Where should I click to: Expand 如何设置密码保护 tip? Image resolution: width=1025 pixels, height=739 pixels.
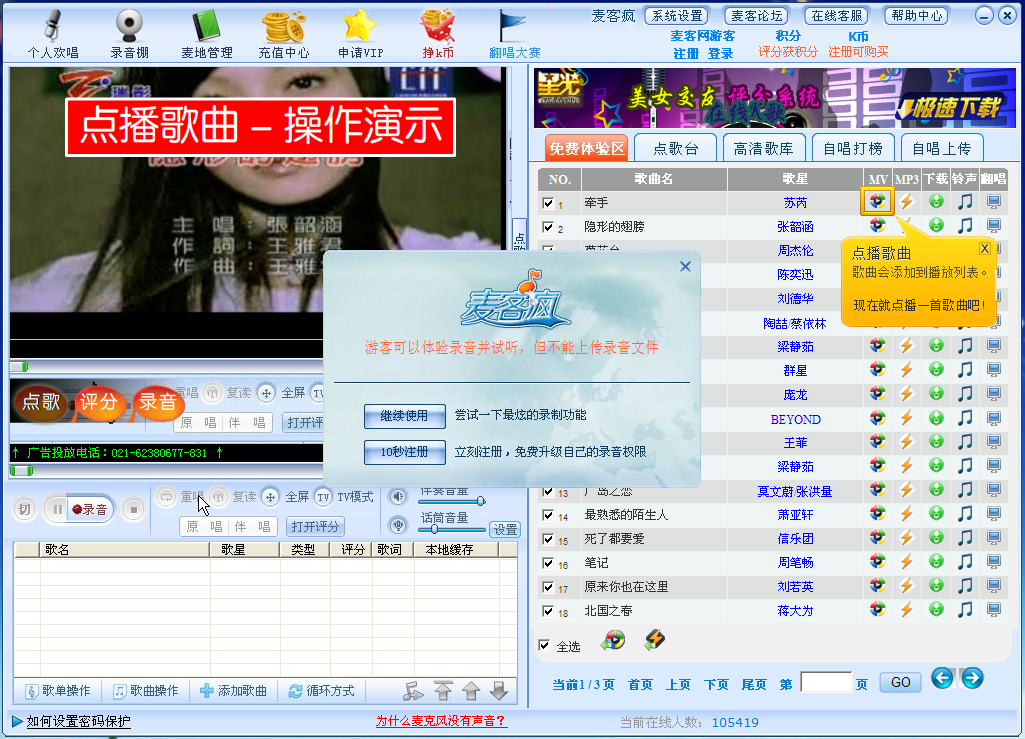click(x=71, y=721)
